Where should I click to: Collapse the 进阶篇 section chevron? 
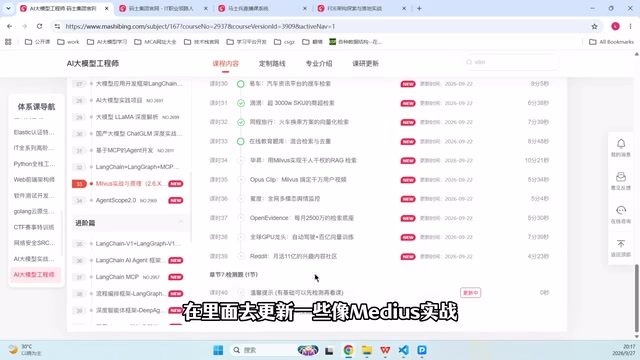click(180, 222)
